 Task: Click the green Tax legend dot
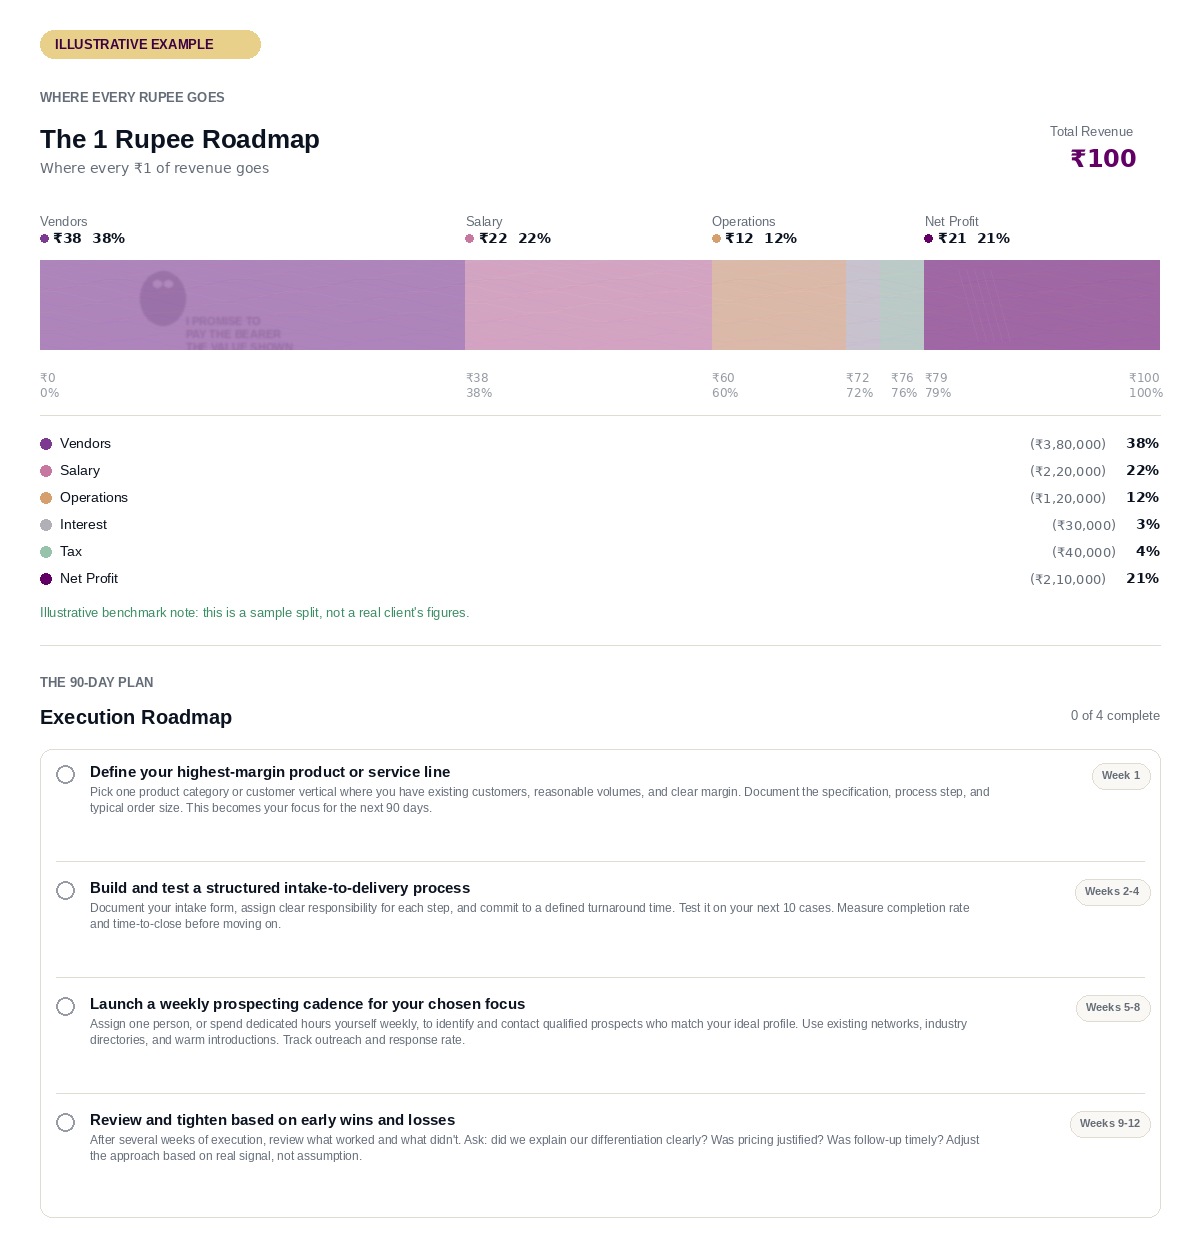coord(46,552)
